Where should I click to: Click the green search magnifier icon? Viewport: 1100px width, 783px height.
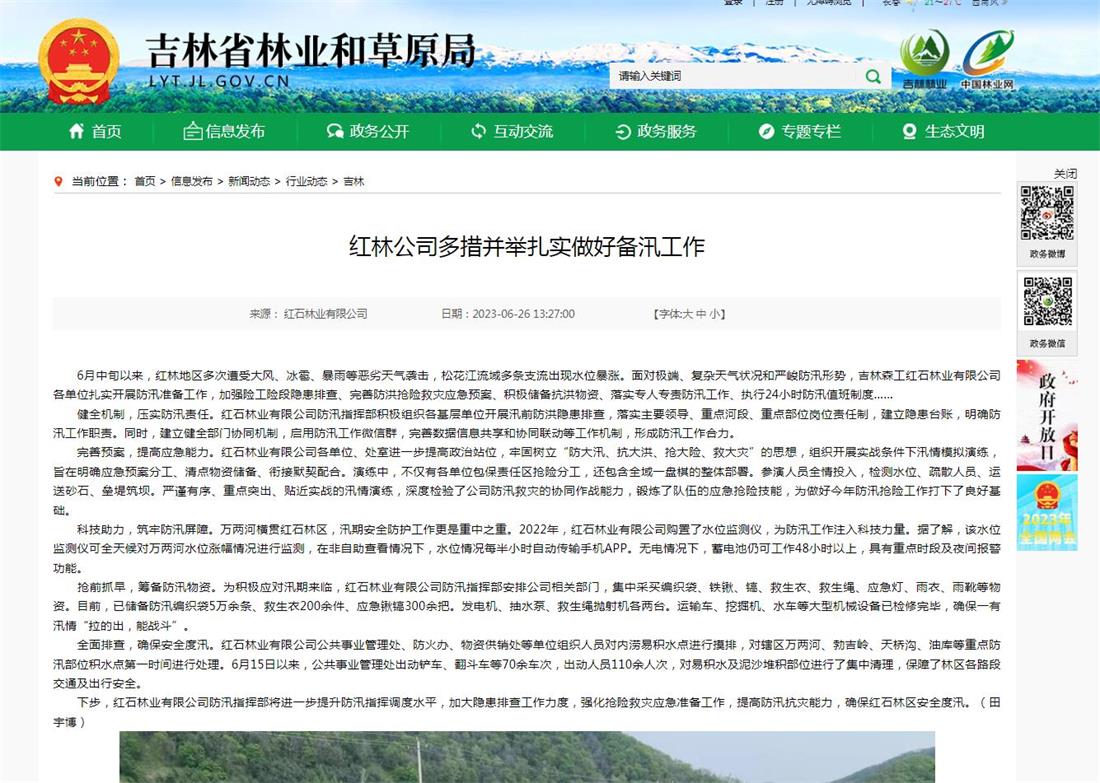tap(873, 76)
